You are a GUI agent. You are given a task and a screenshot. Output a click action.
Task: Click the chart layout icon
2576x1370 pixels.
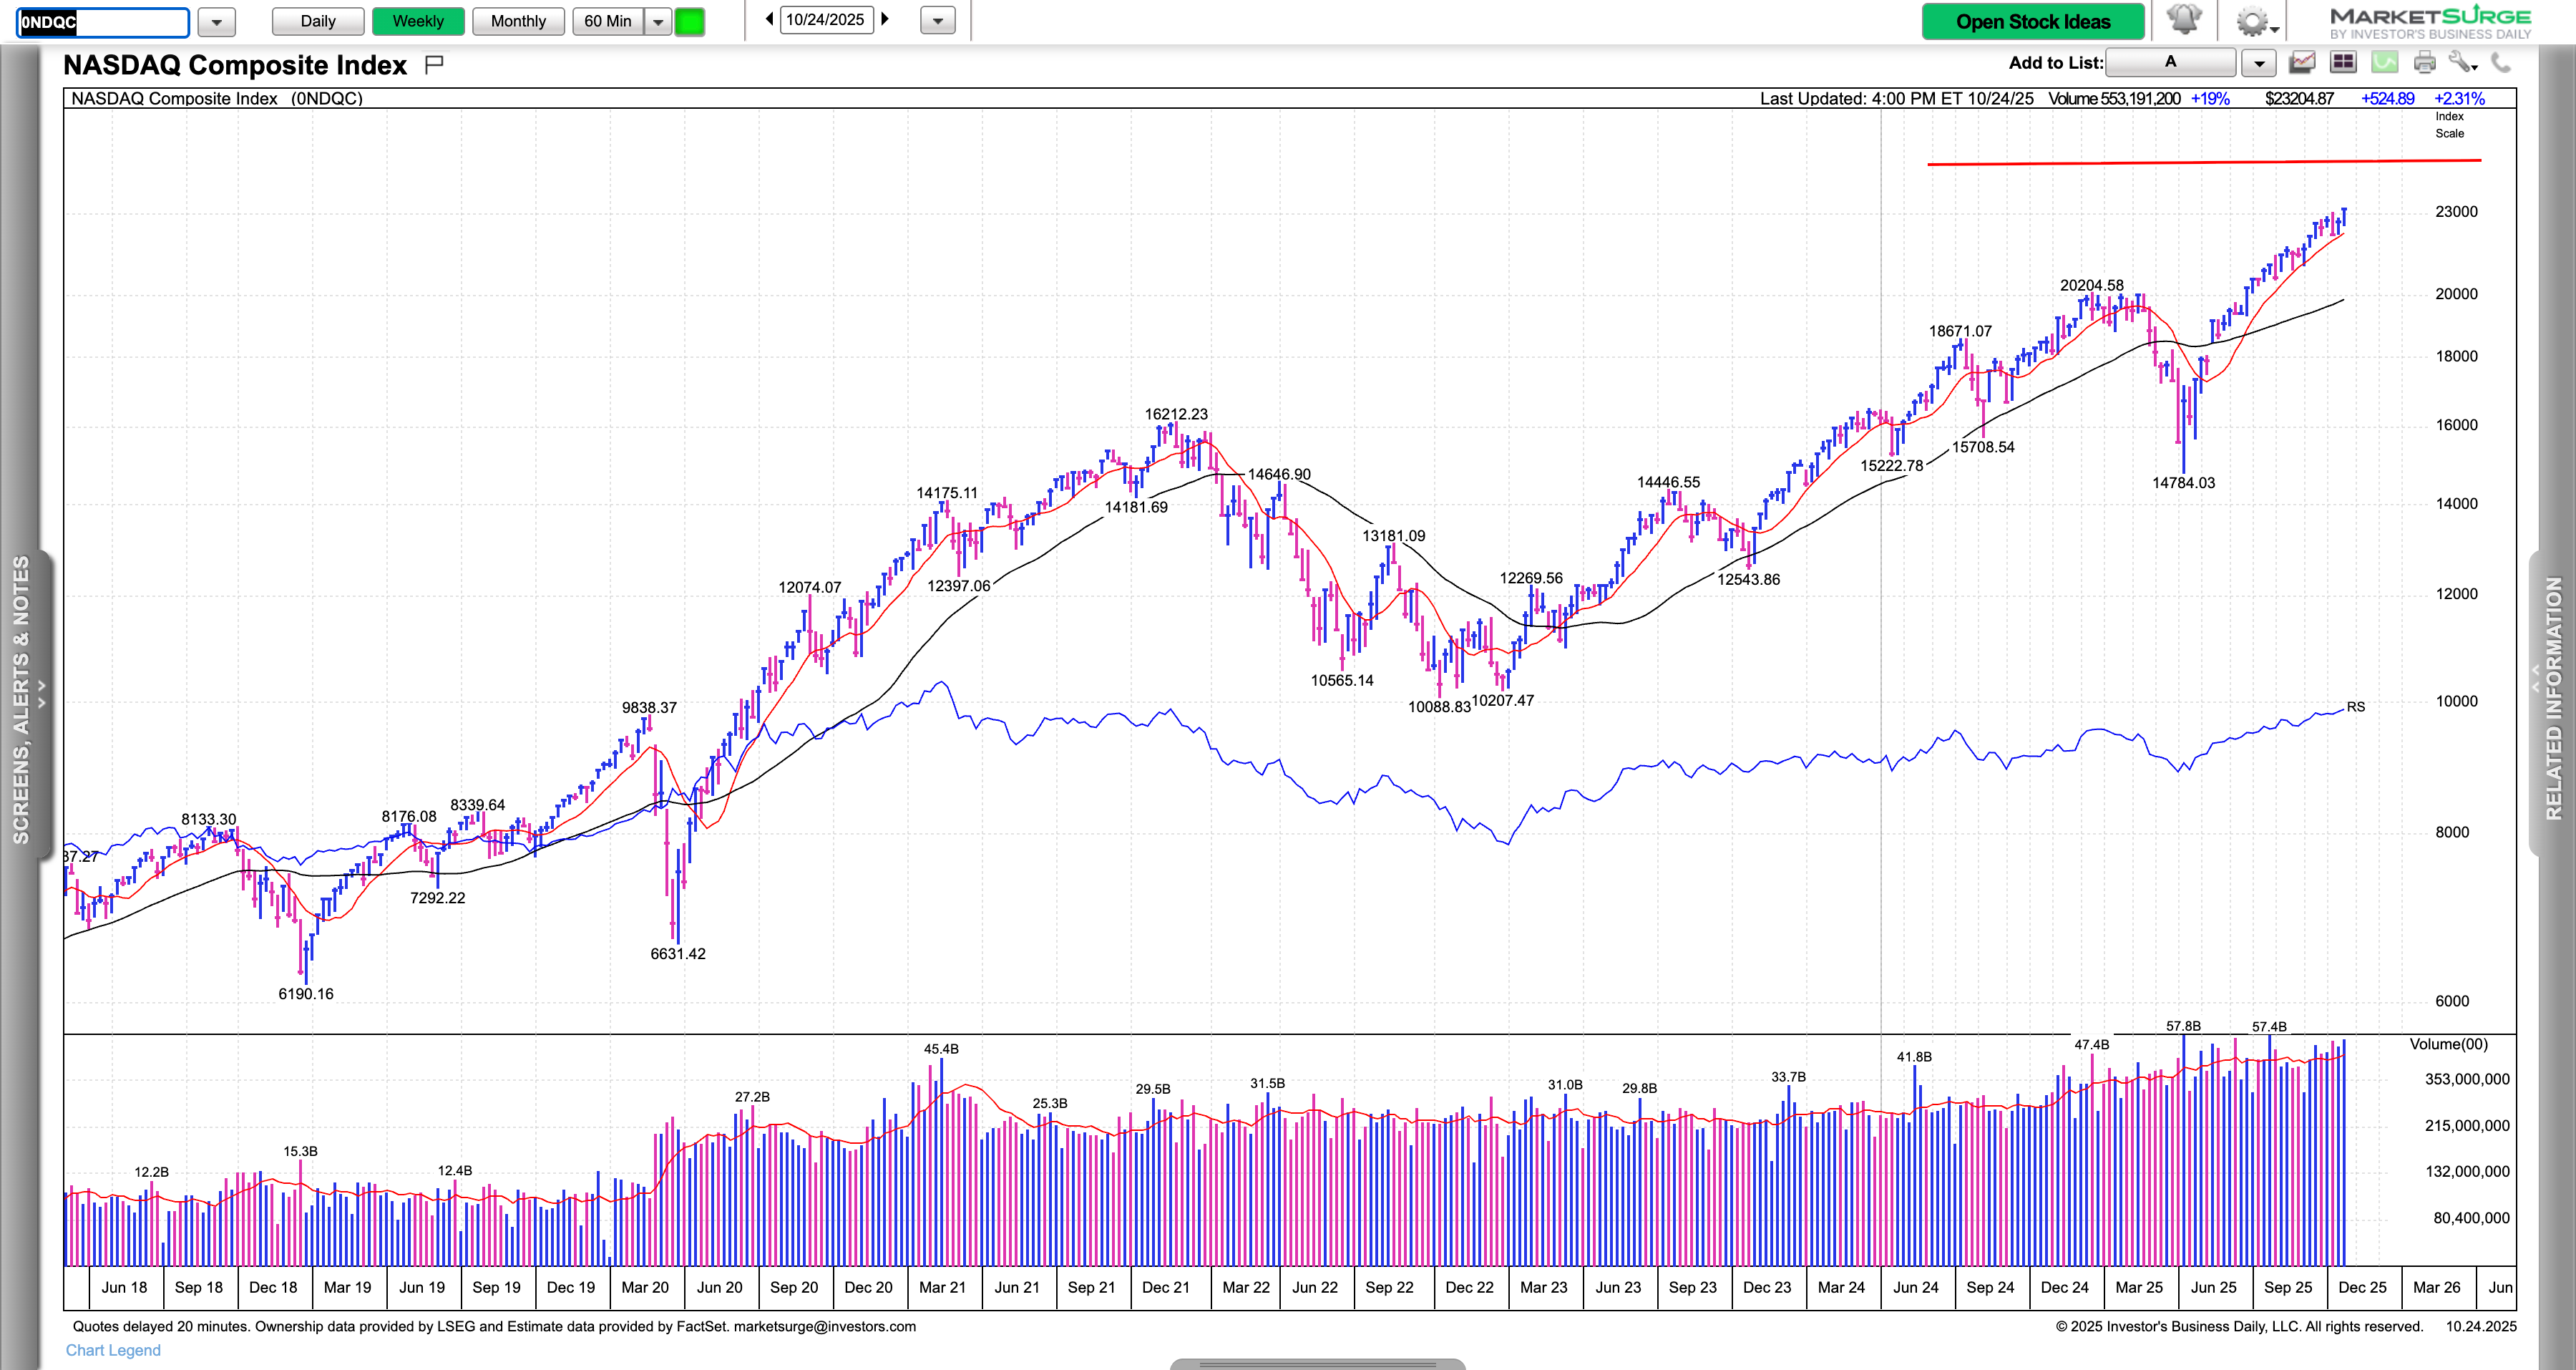2302,63
